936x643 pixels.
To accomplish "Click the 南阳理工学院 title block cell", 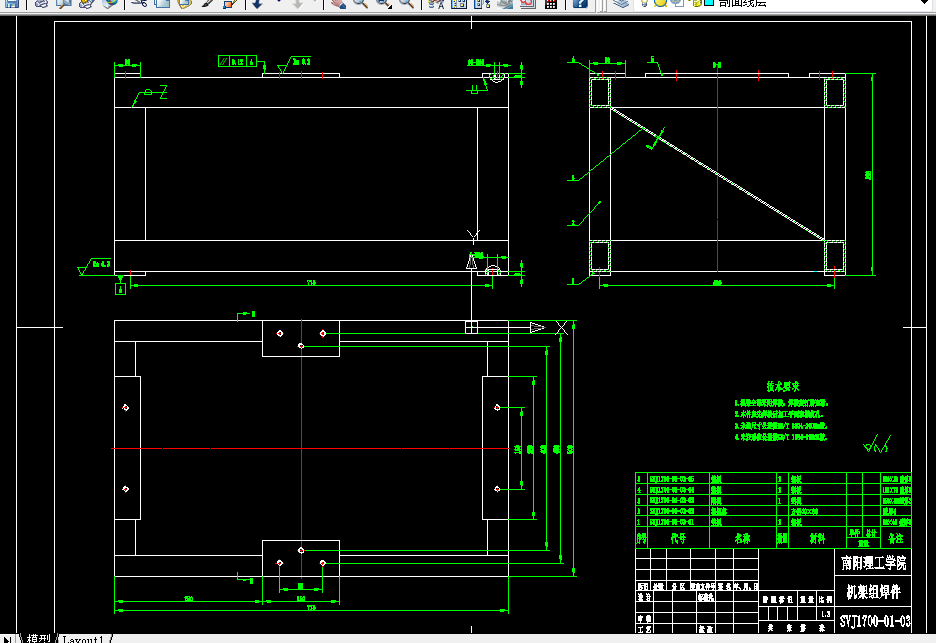I will click(x=873, y=562).
